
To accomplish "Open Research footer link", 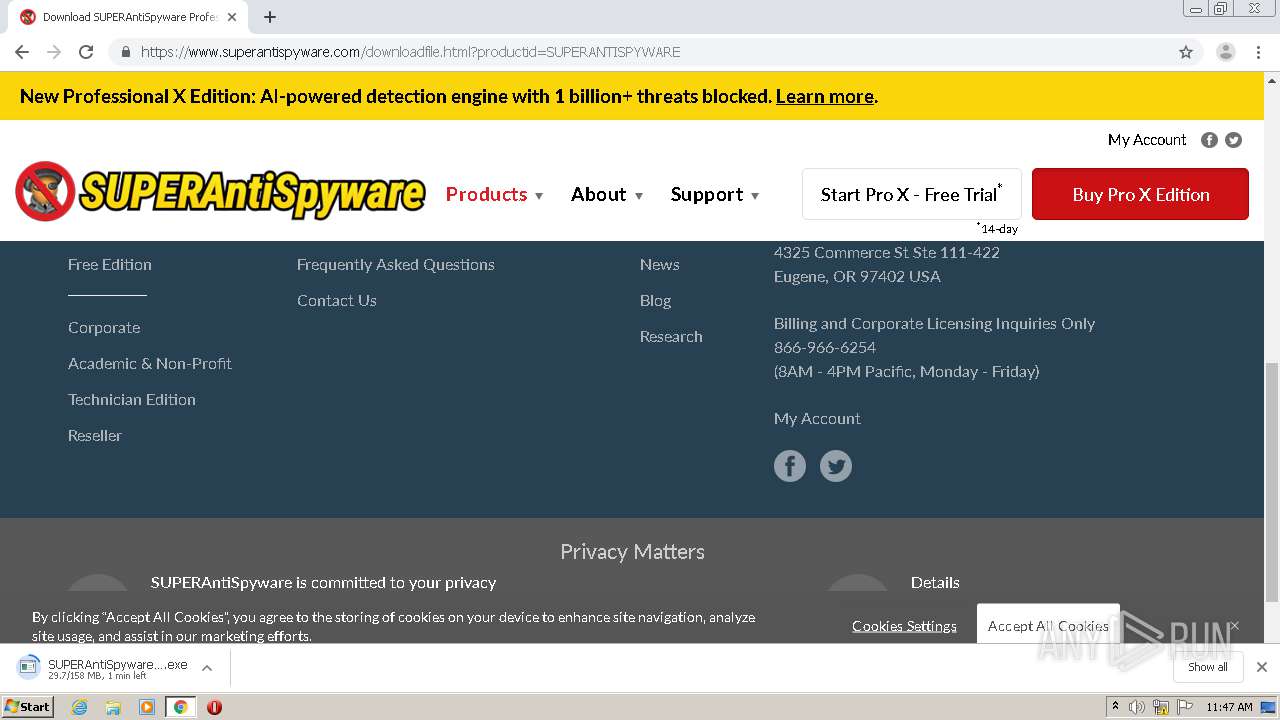I will (671, 336).
